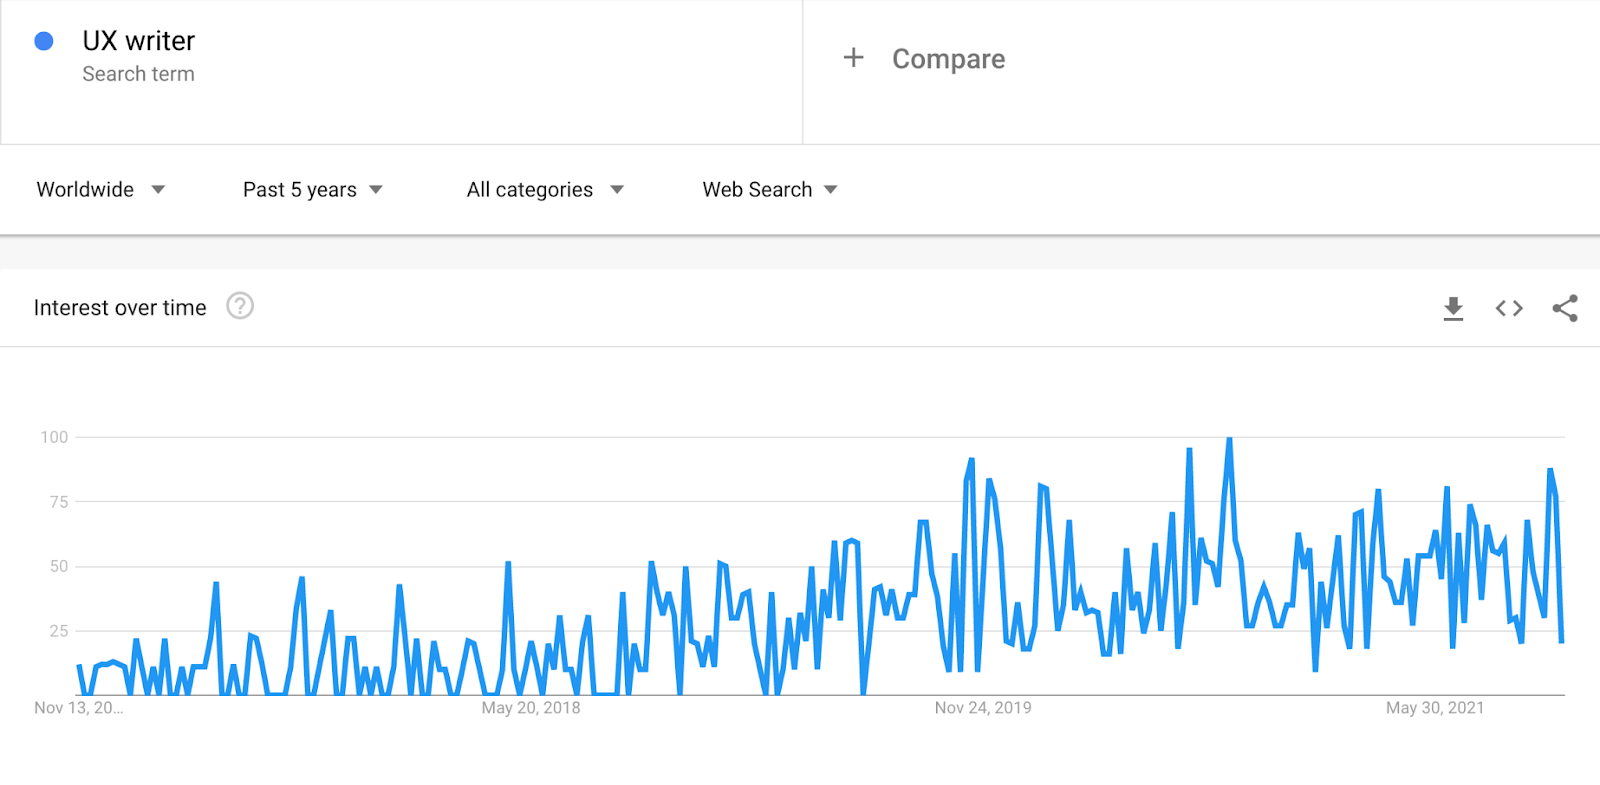
Task: Select the Nov 24, 2019 axis label
Action: point(983,708)
